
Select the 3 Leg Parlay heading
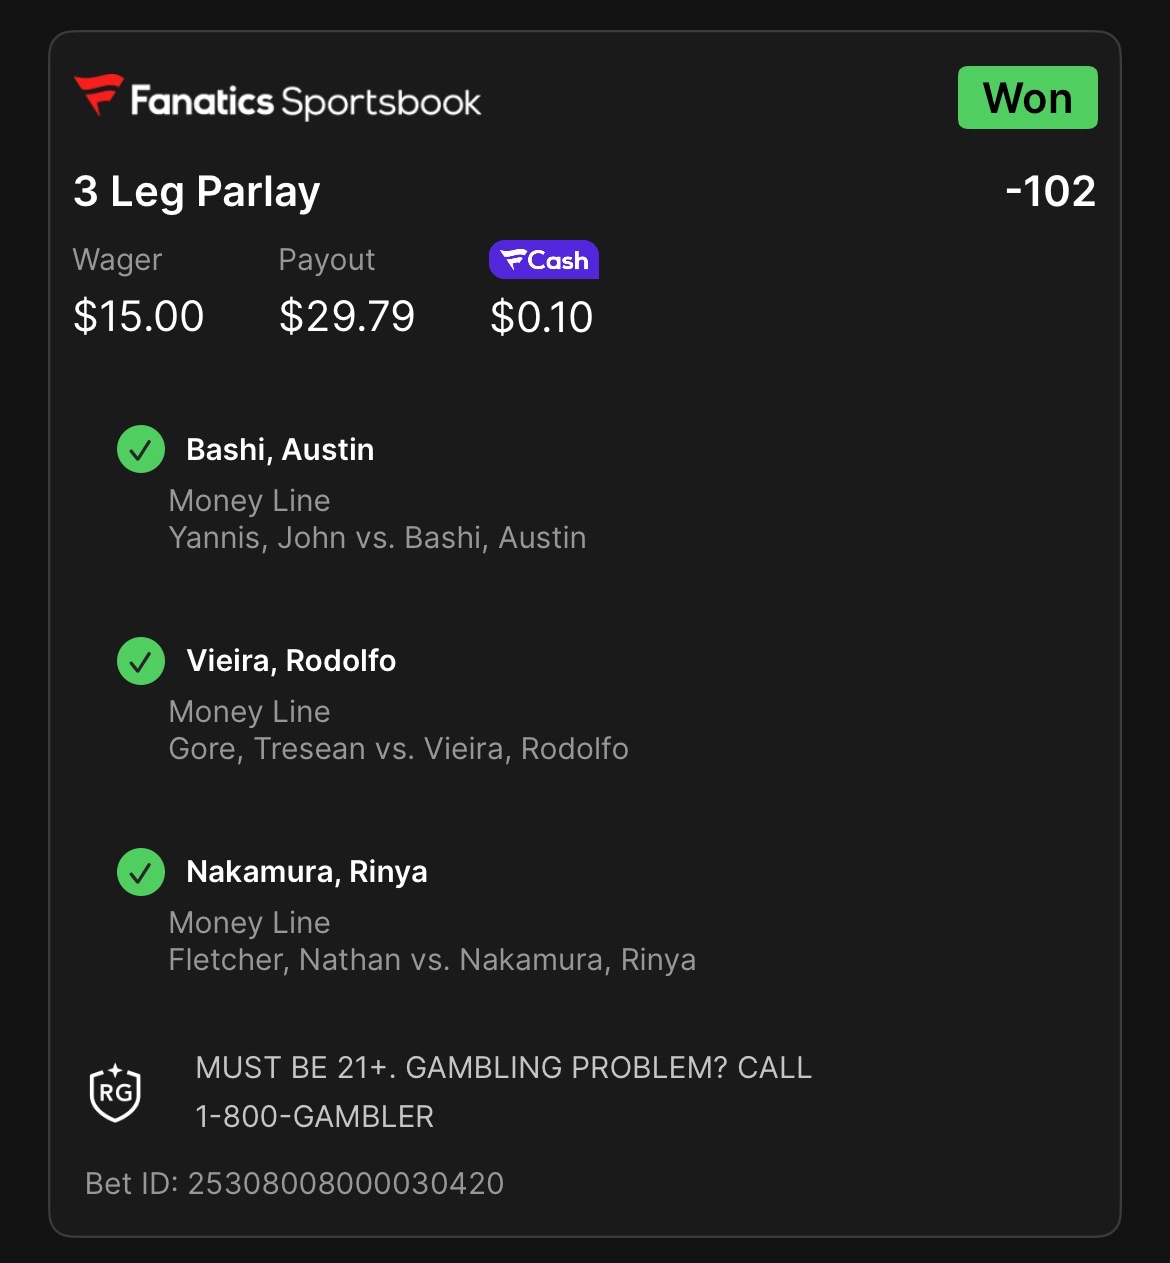[x=197, y=191]
